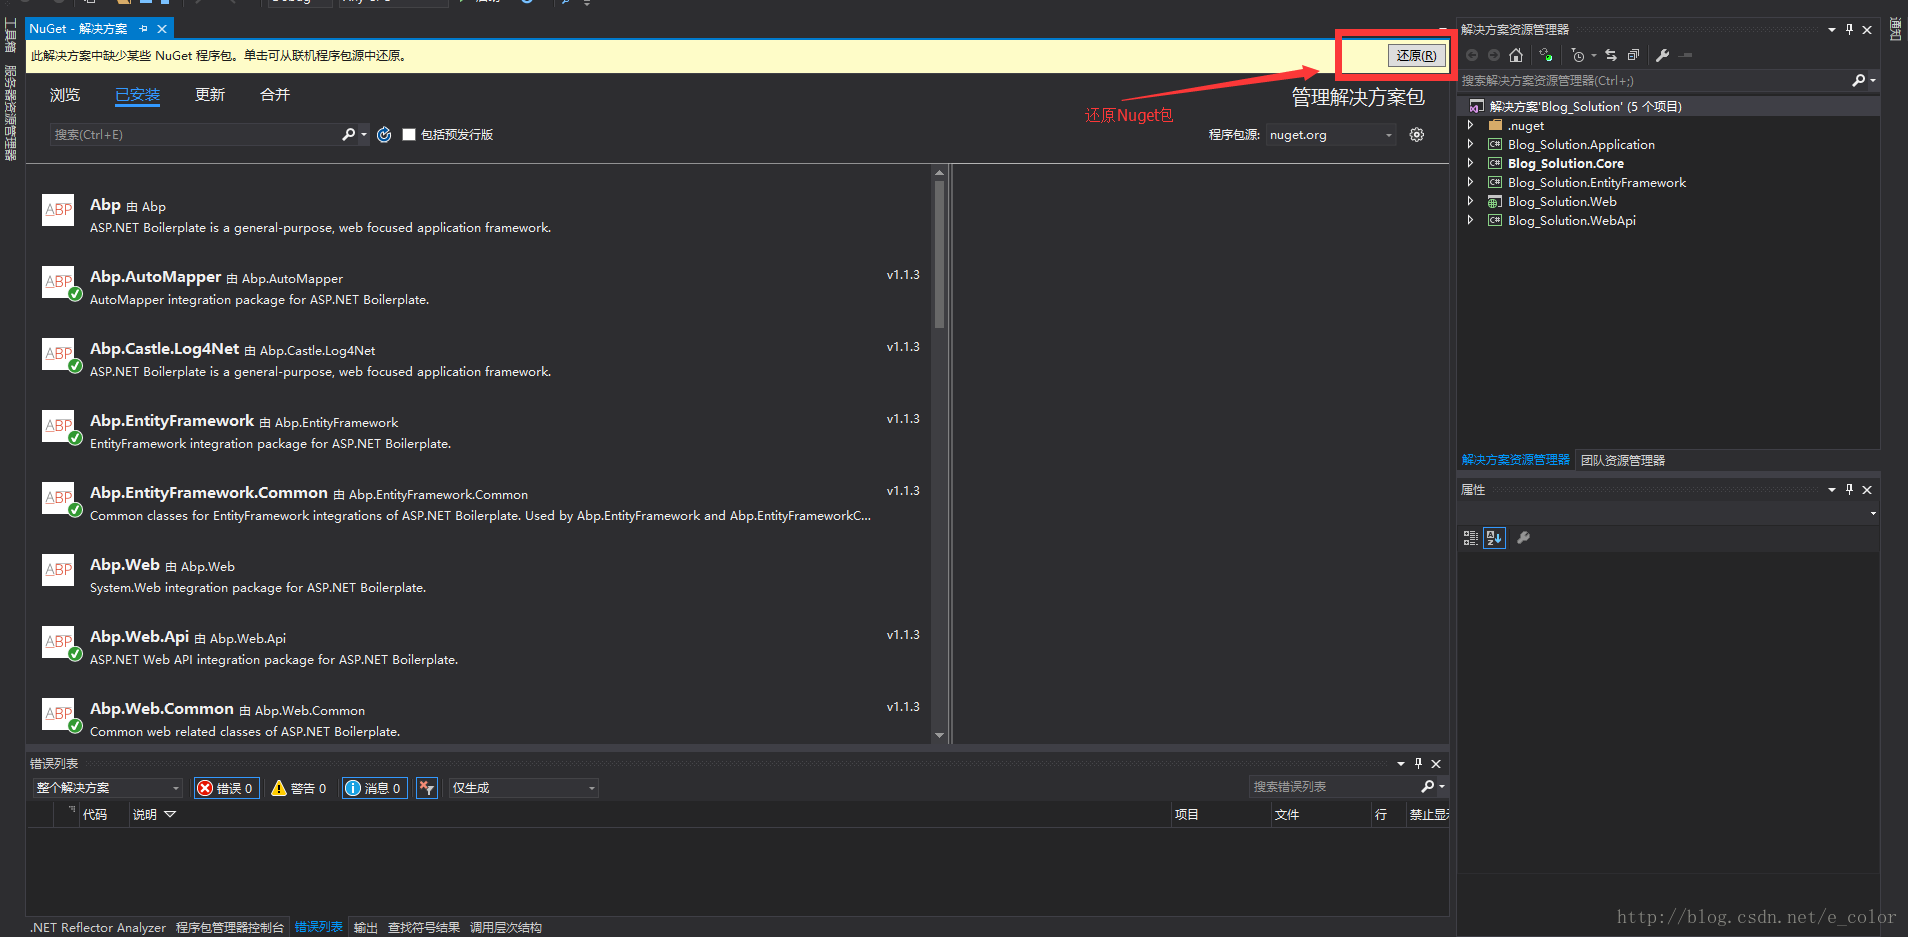Screen dimensions: 1908x937
Task: Switch to the Browse (浏览) tab
Action: [65, 95]
